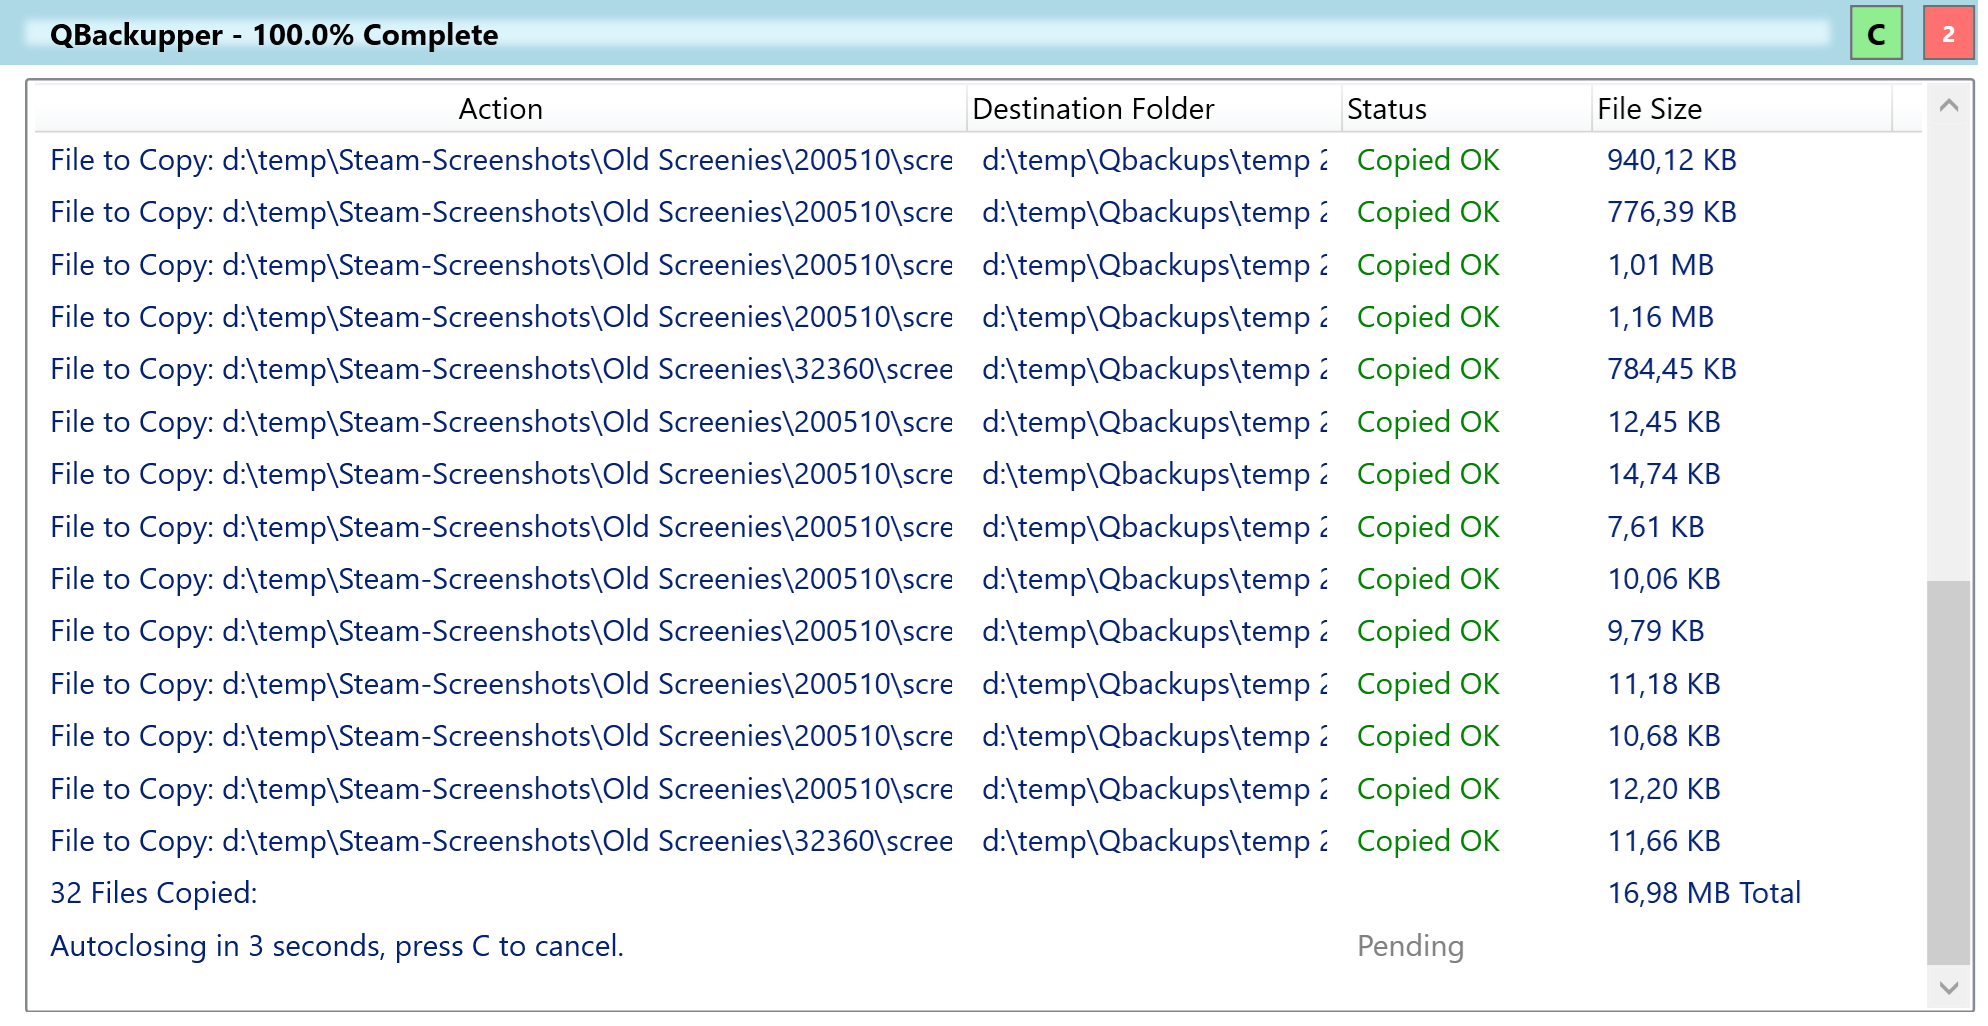Viewport: 1988px width, 1026px height.
Task: Click the vertical scrollbar thumb
Action: tap(1948, 773)
